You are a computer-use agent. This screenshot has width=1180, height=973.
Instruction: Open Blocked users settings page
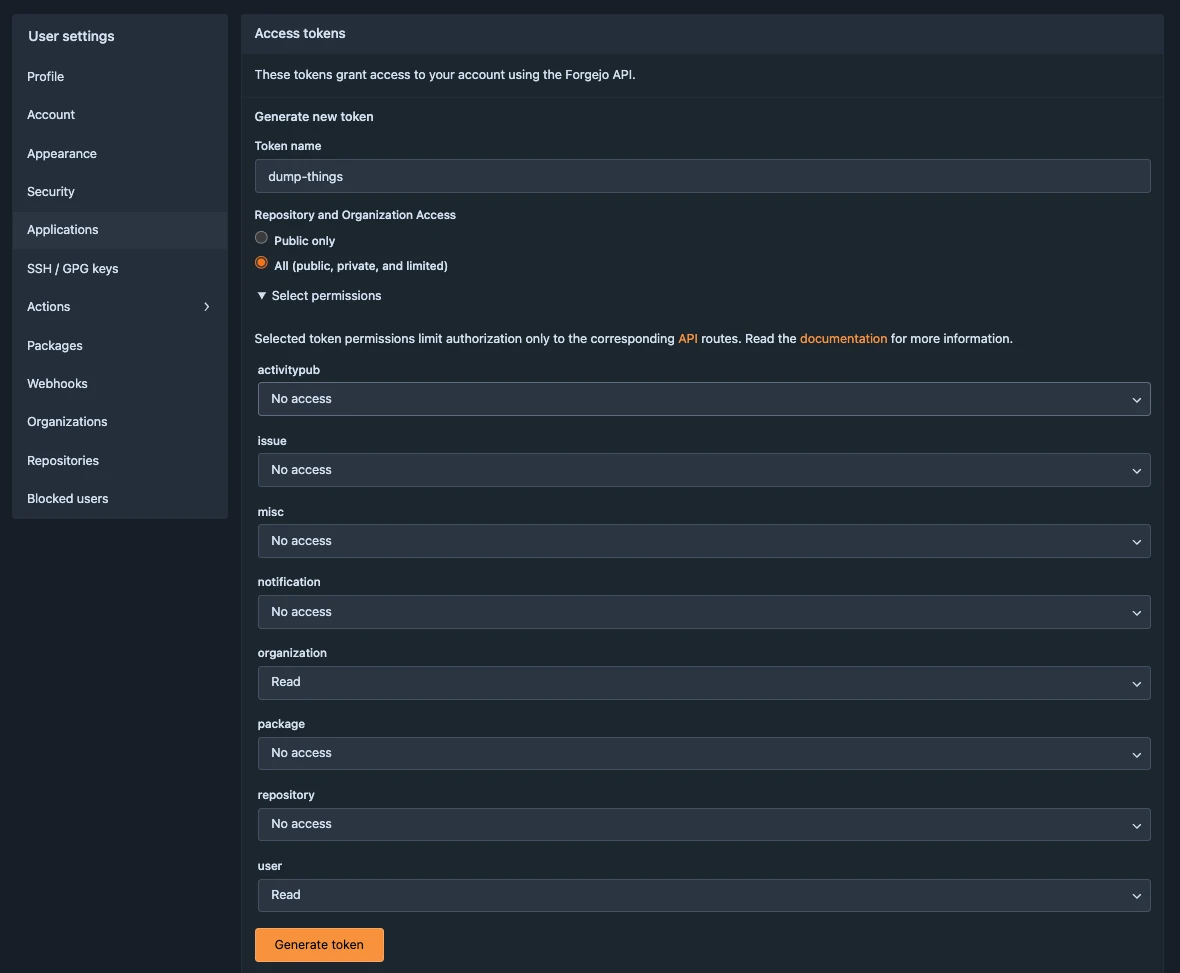tap(68, 499)
